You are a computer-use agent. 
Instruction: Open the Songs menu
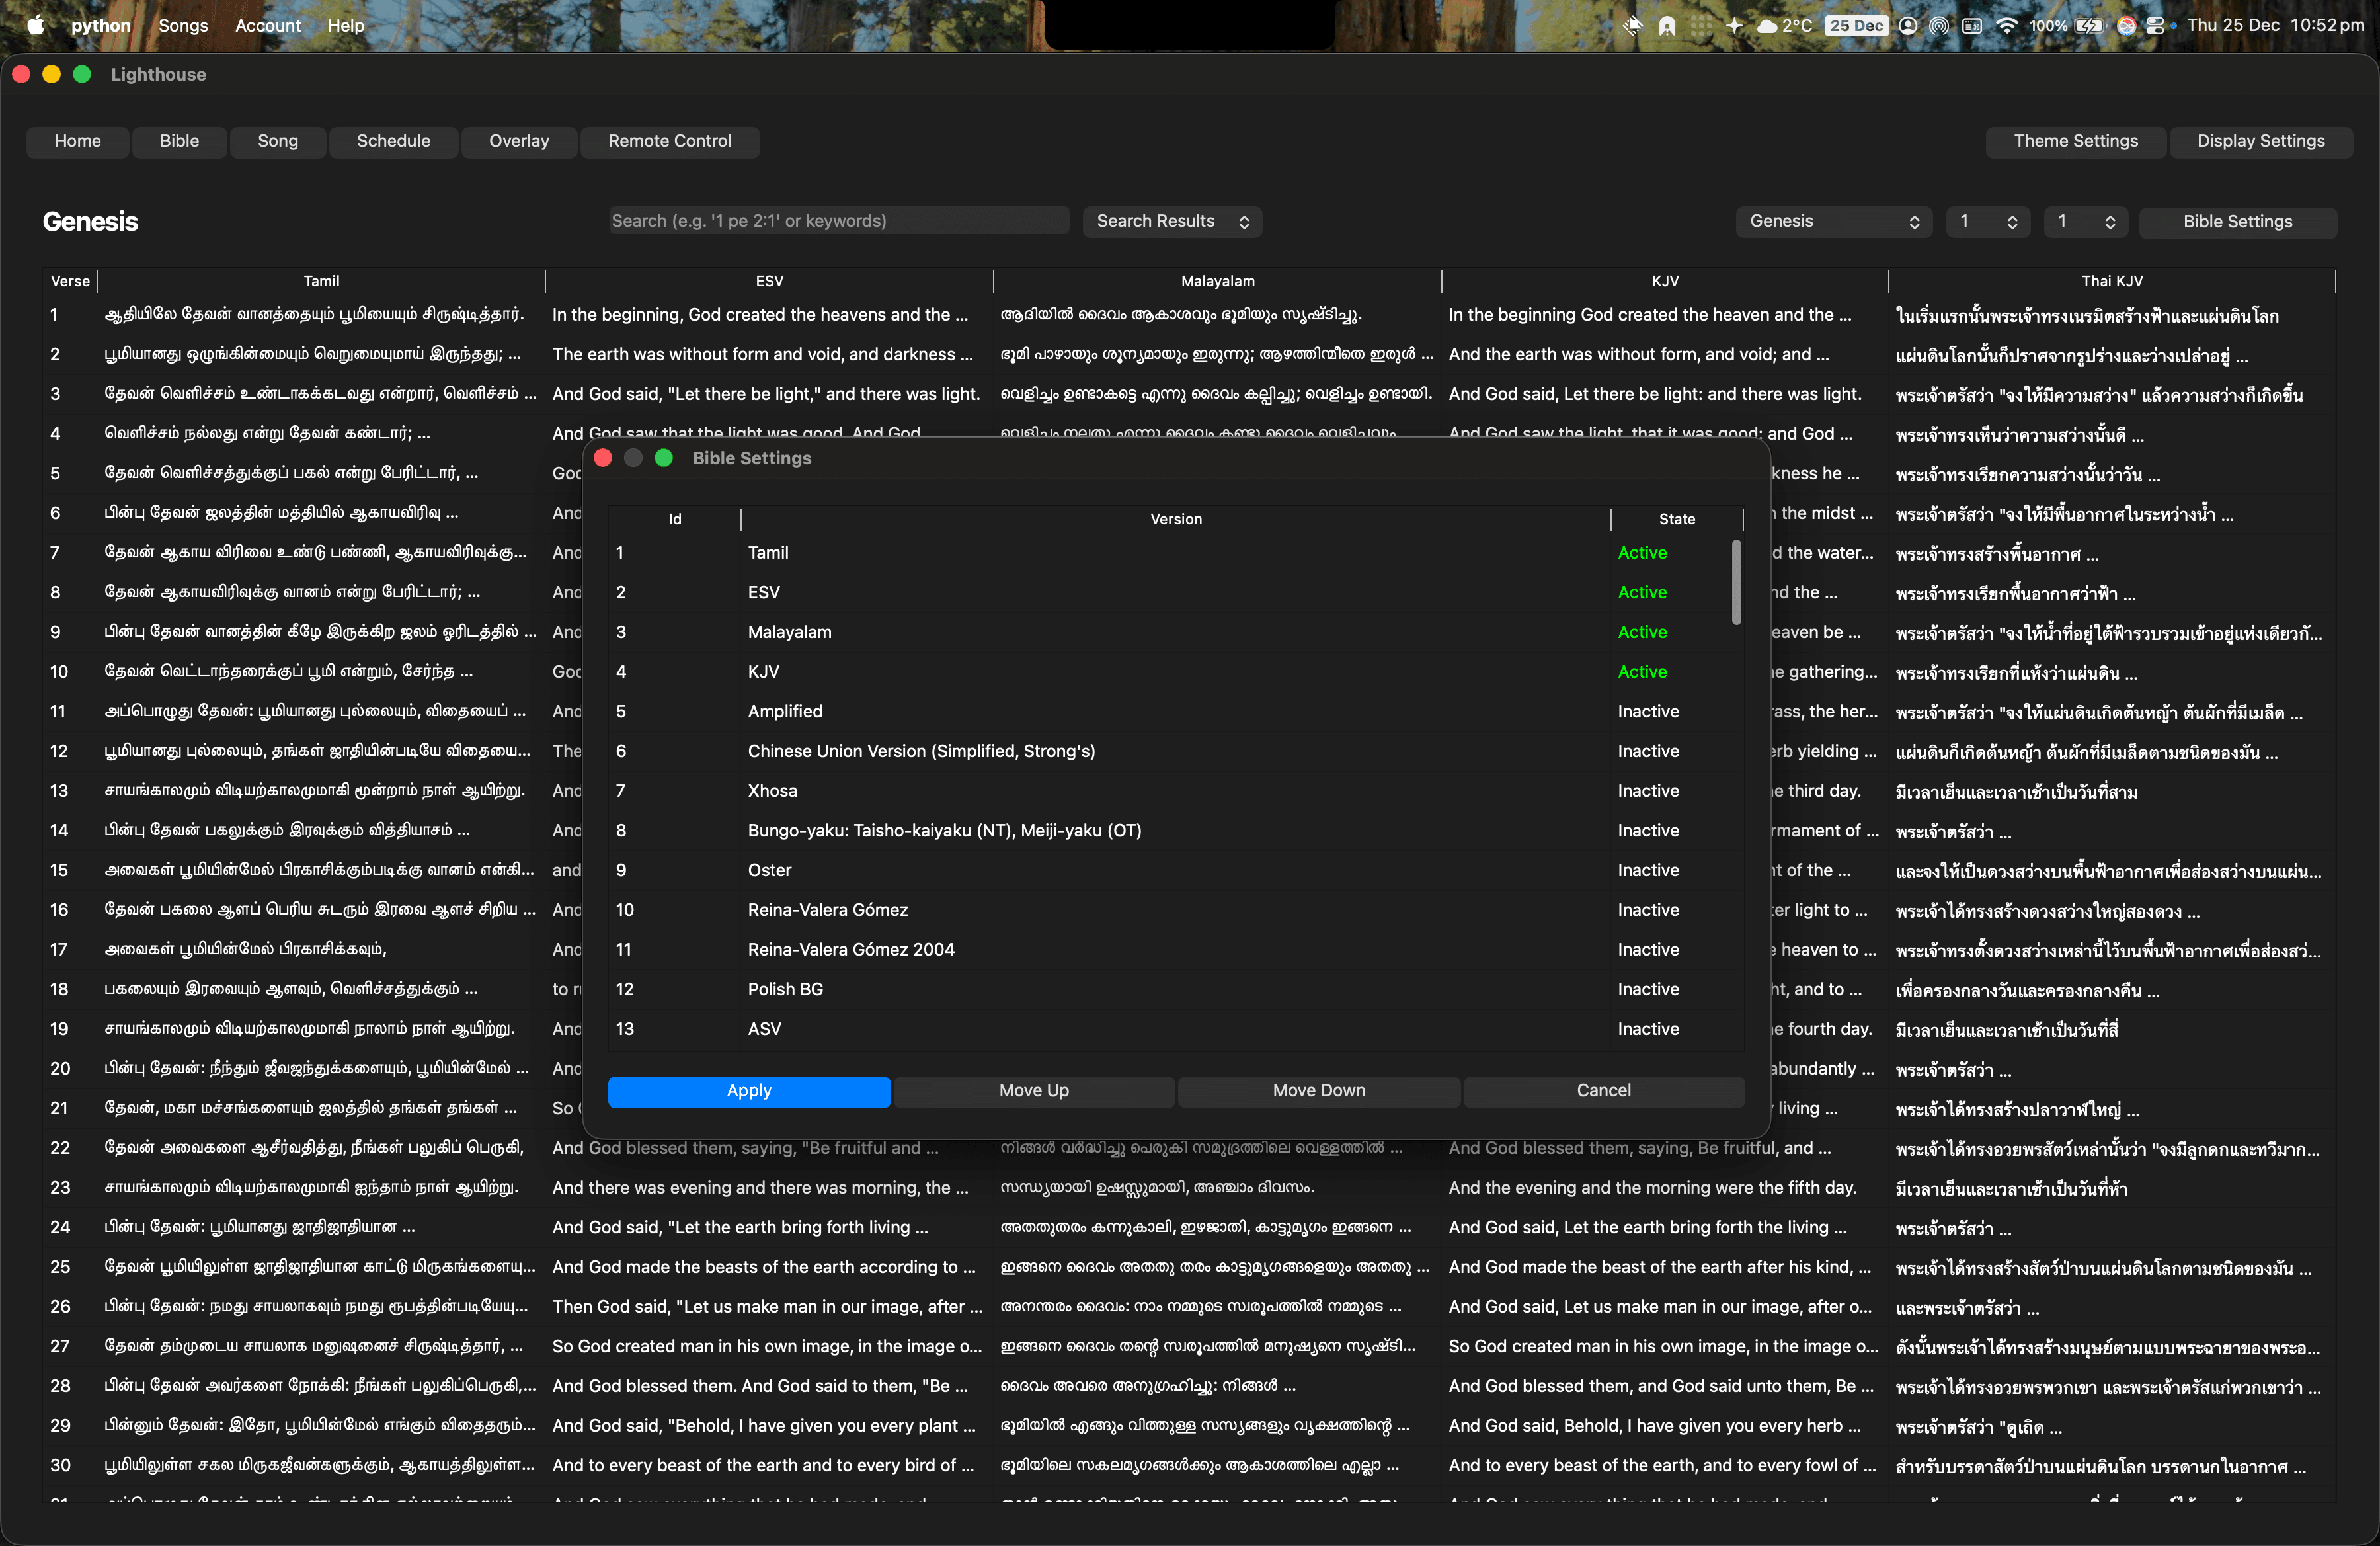tap(183, 25)
